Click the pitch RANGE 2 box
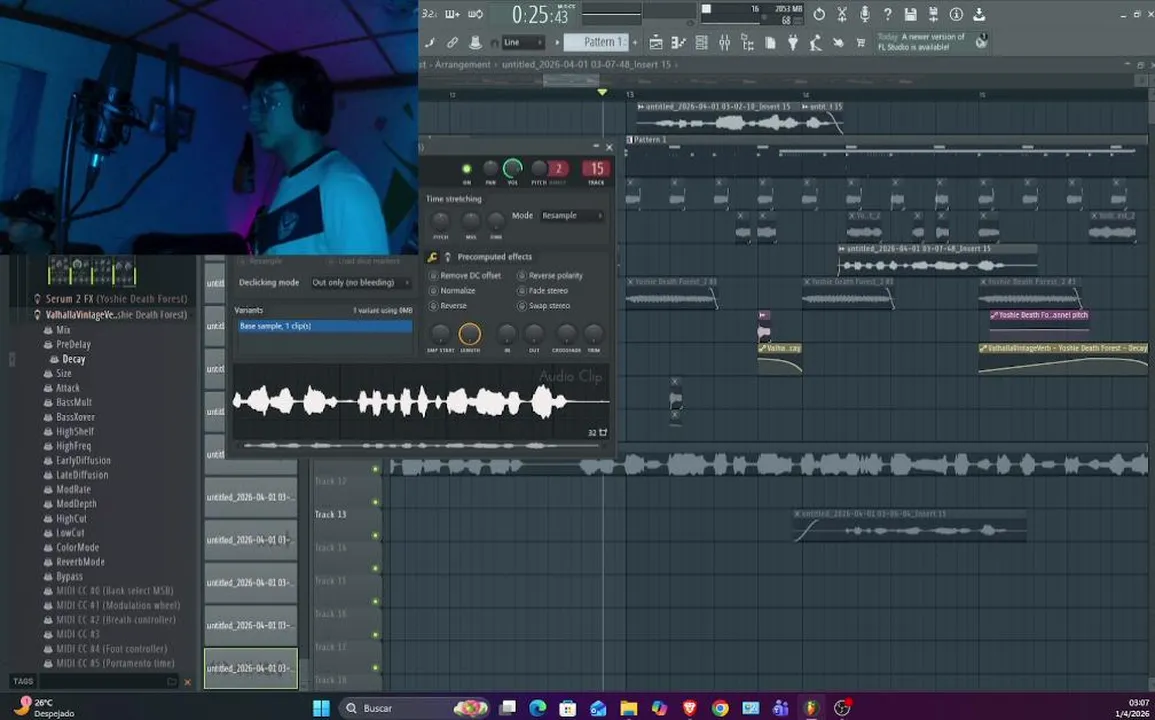Screen dimensions: 1155x720 coord(558,169)
